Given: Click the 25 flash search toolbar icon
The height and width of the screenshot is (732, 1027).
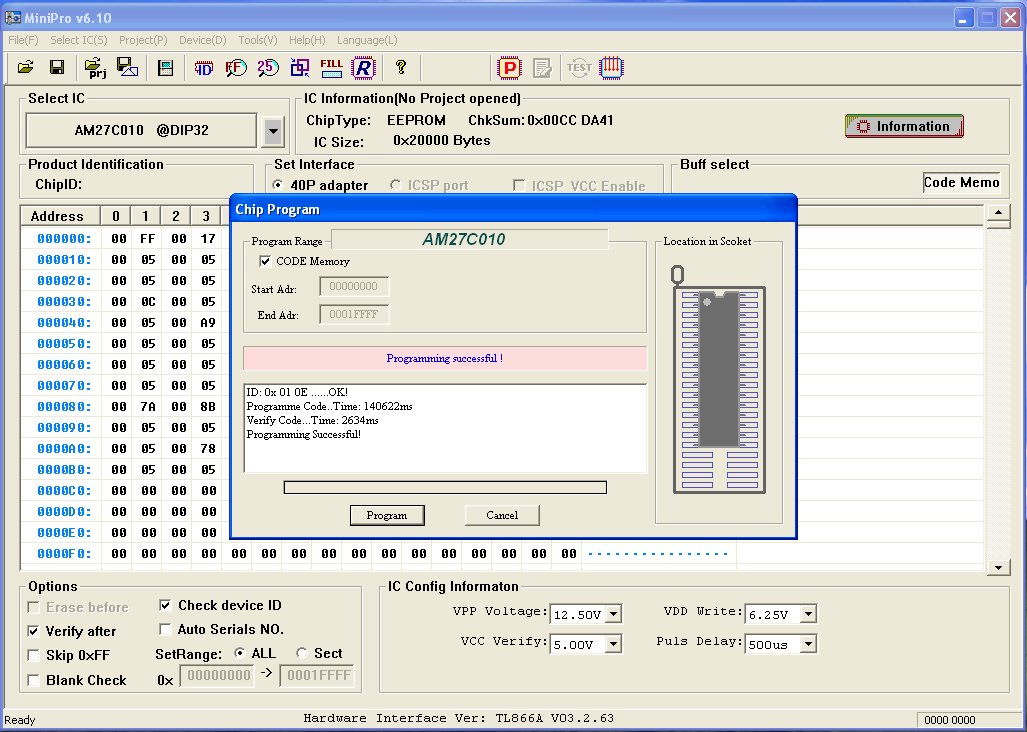Looking at the screenshot, I should coord(267,67).
